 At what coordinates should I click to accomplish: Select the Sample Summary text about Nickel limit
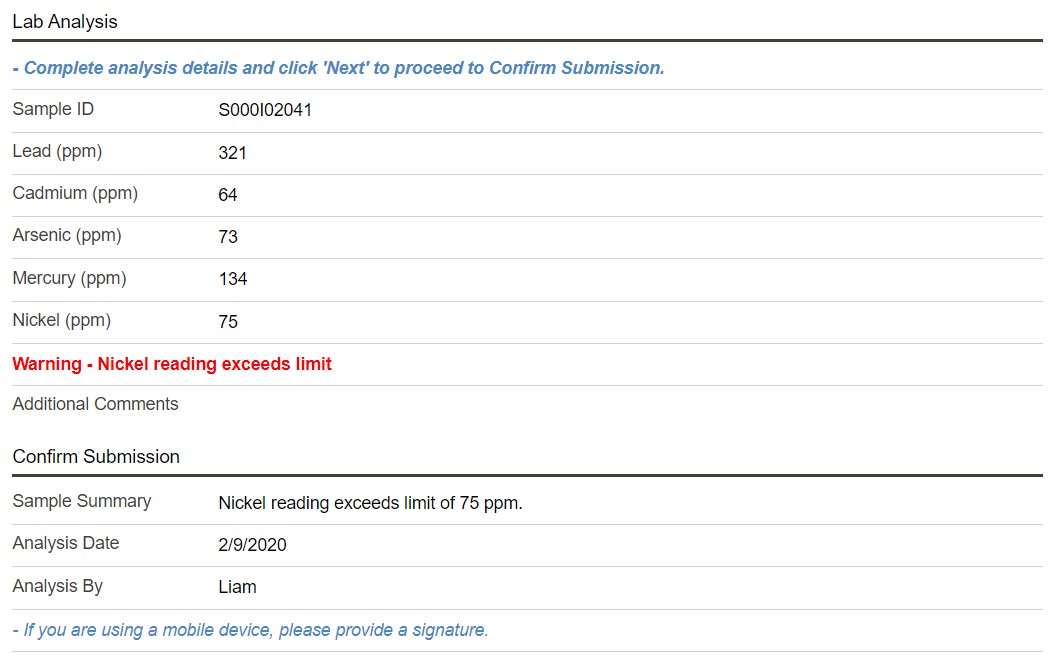pyautogui.click(x=370, y=503)
